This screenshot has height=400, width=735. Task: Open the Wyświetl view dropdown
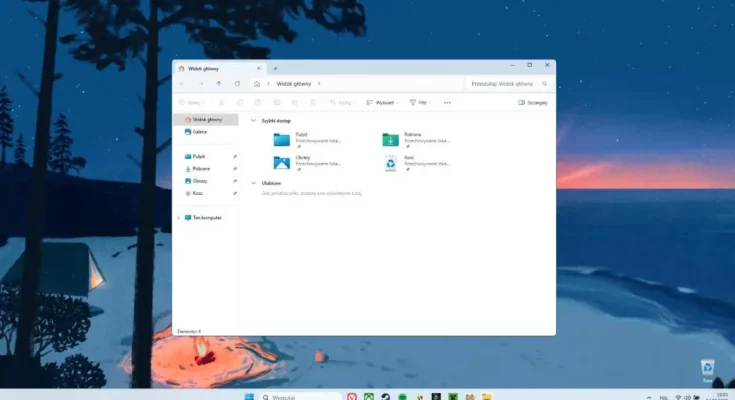(382, 103)
